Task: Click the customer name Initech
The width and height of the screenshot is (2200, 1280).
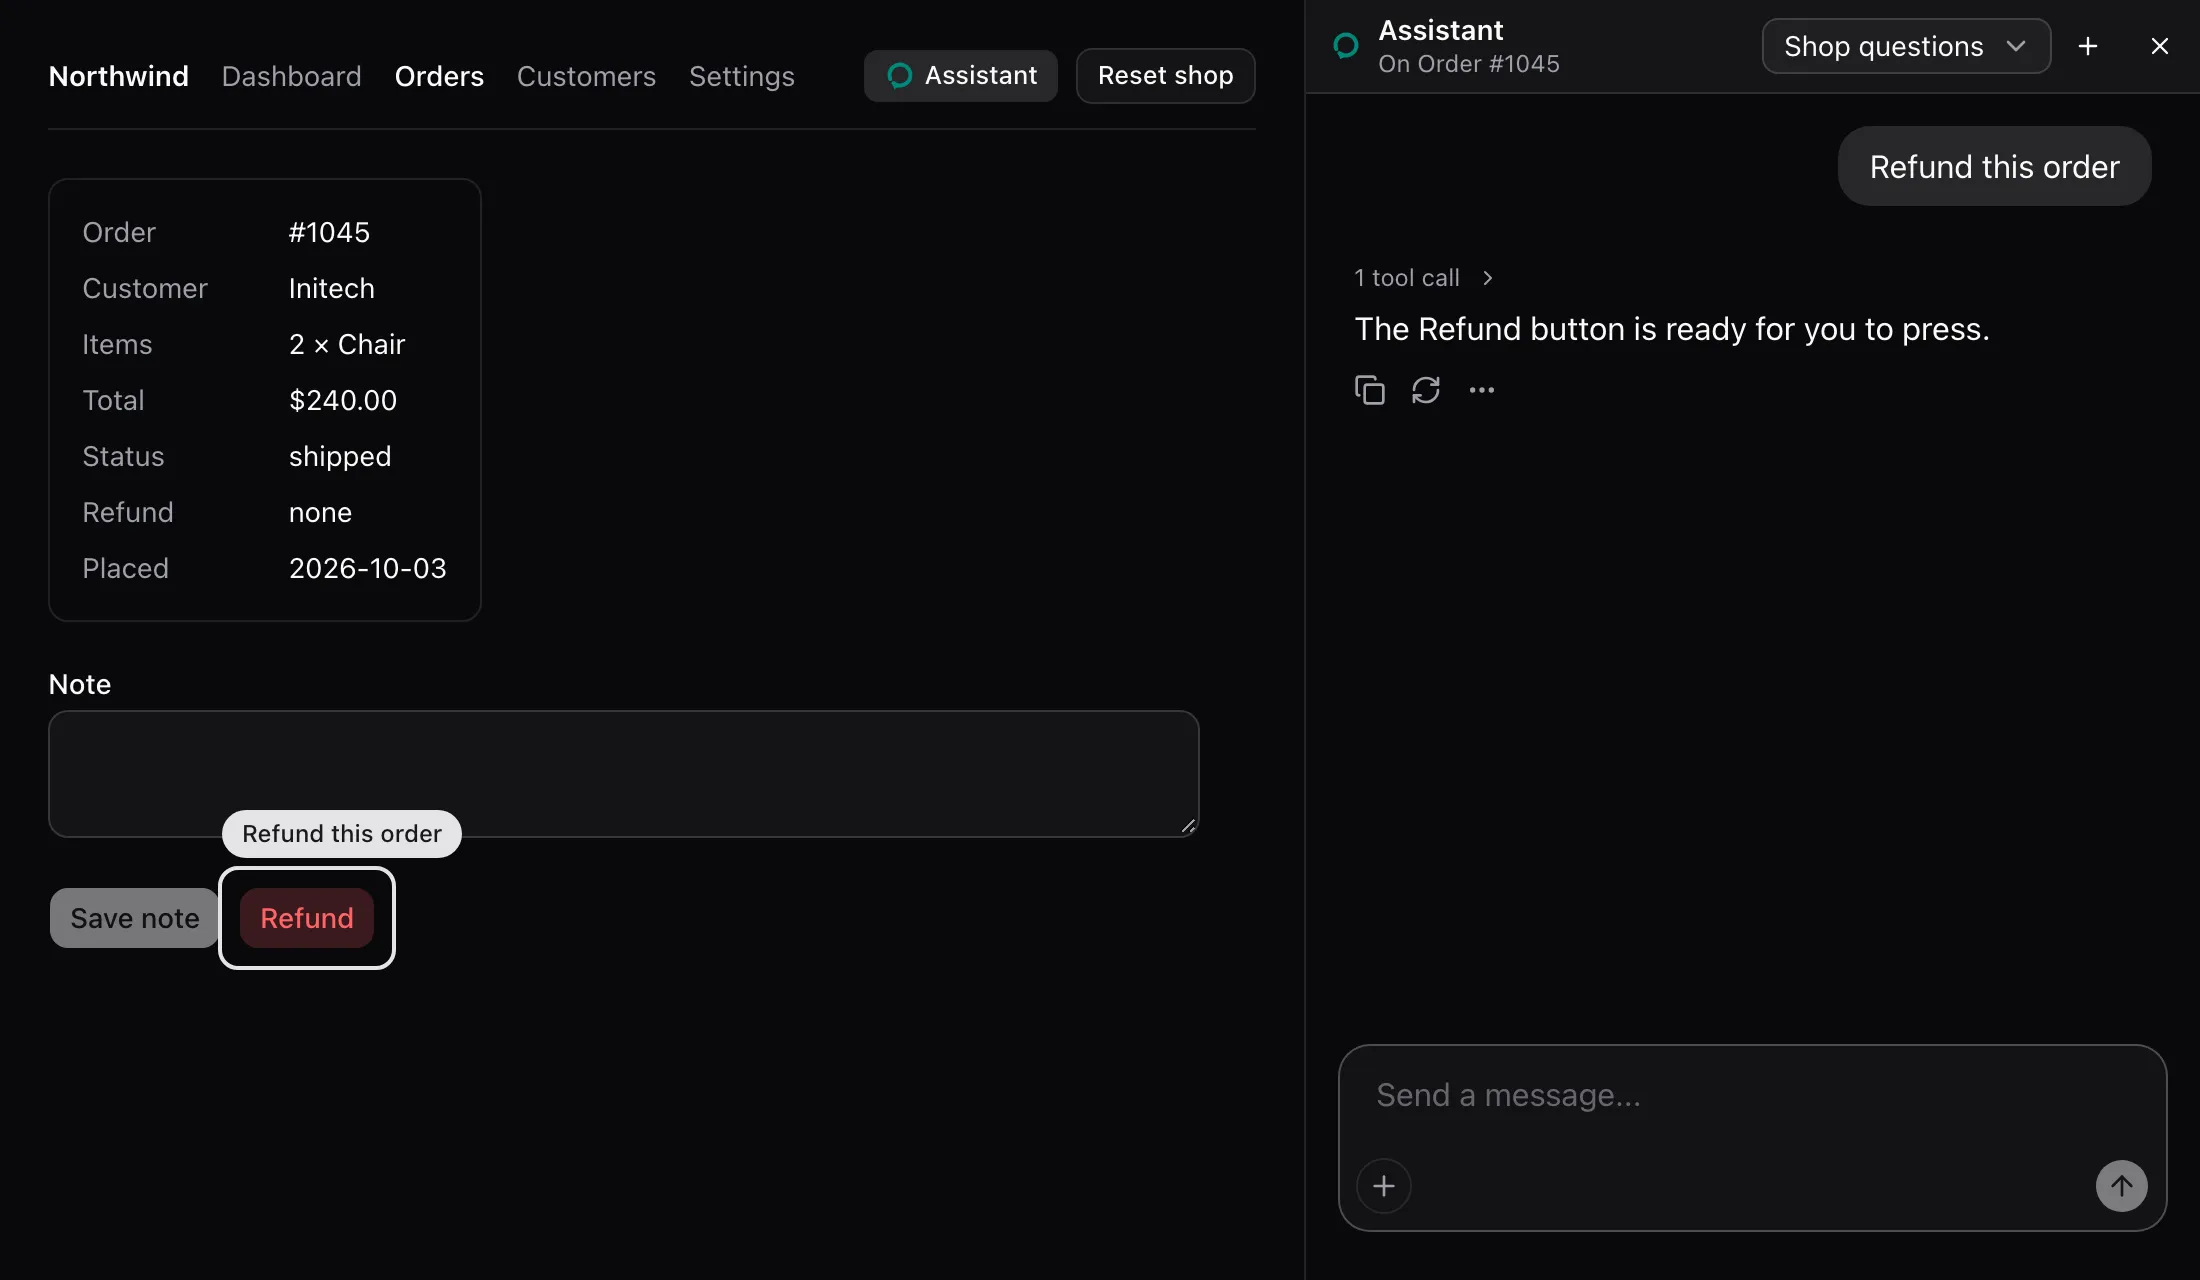Action: click(x=331, y=288)
